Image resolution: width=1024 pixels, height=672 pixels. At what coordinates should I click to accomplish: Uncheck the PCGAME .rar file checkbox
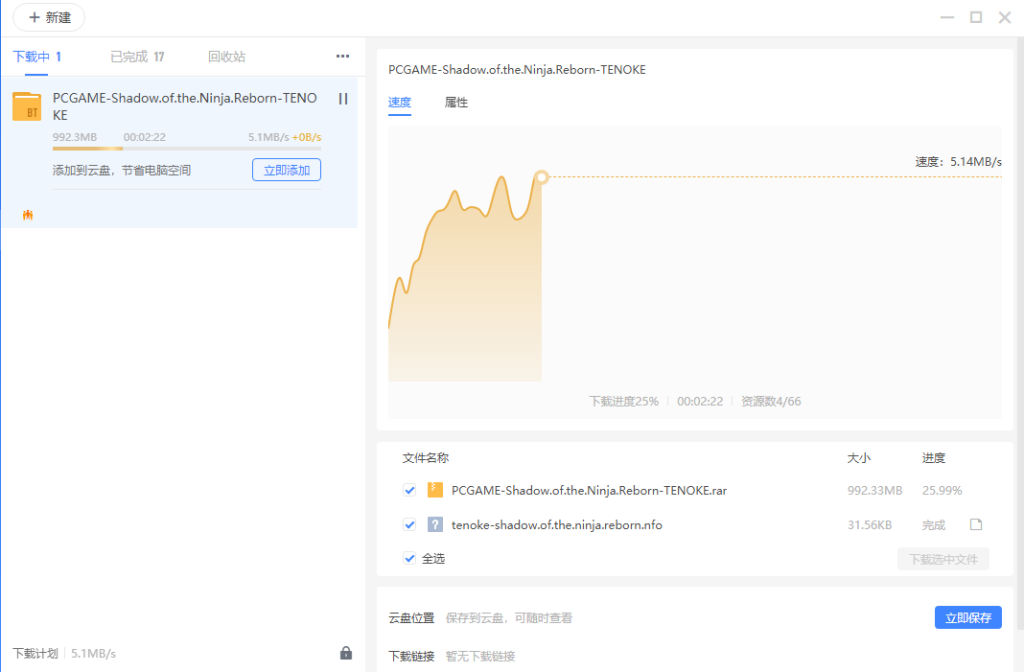point(409,490)
